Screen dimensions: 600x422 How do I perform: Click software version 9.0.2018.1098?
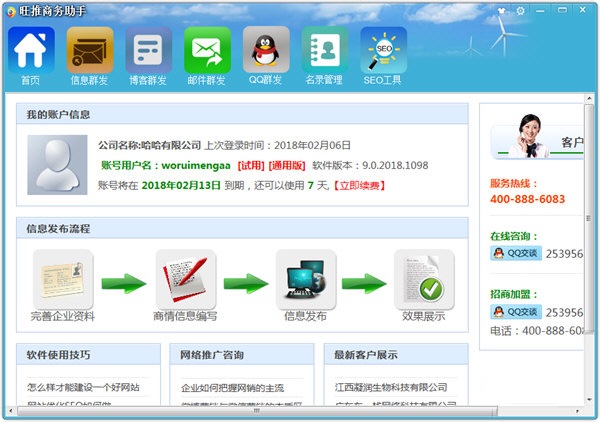coord(395,165)
